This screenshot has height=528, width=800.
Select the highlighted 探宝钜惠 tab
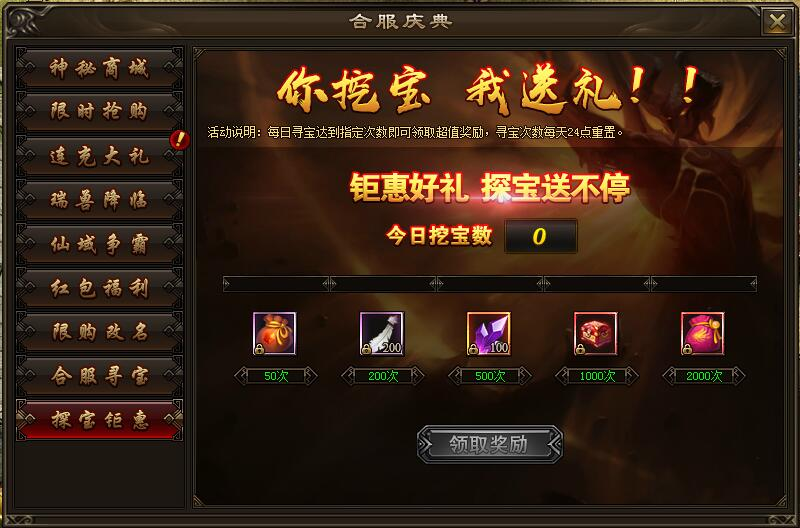(99, 420)
